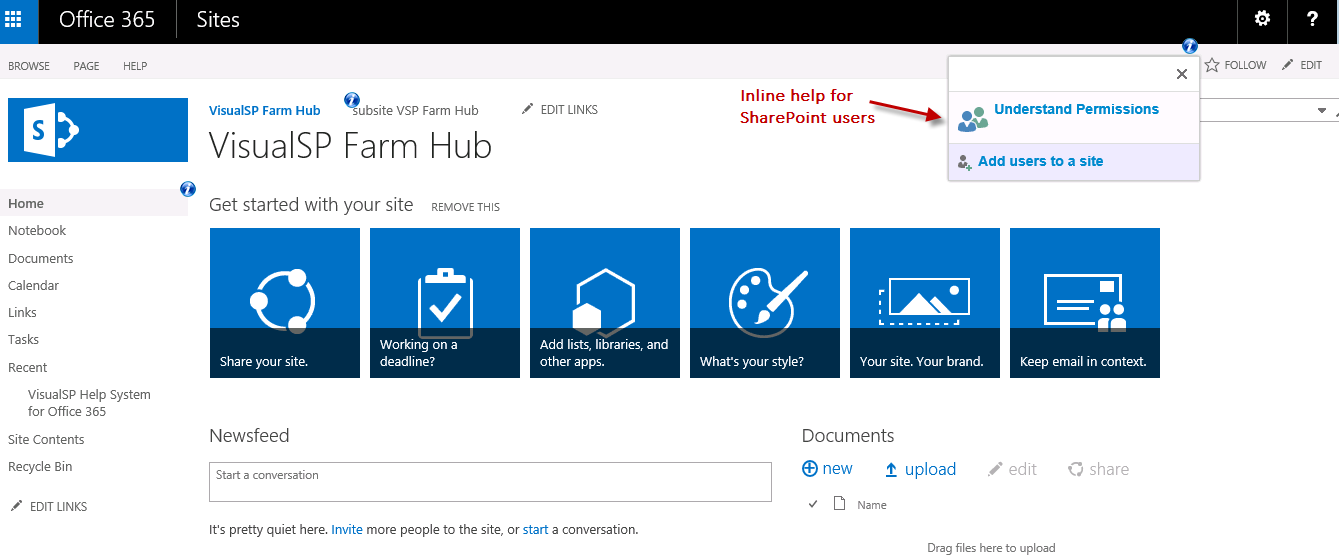Viewport: 1339px width, 559px height.
Task: Click the grayed-out share document button
Action: (1098, 469)
